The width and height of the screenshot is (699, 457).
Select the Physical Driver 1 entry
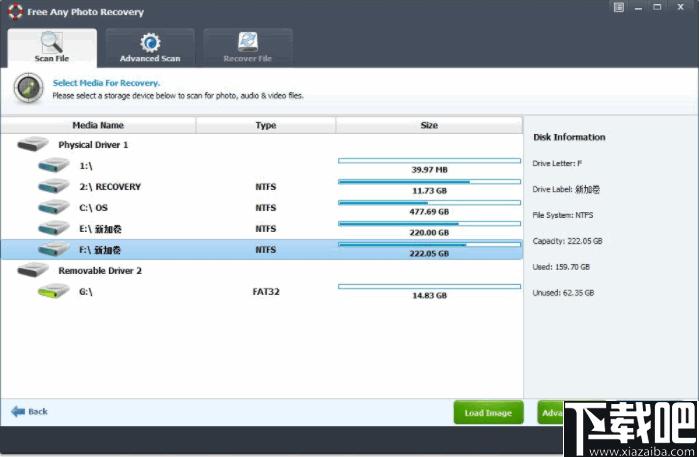point(262,144)
